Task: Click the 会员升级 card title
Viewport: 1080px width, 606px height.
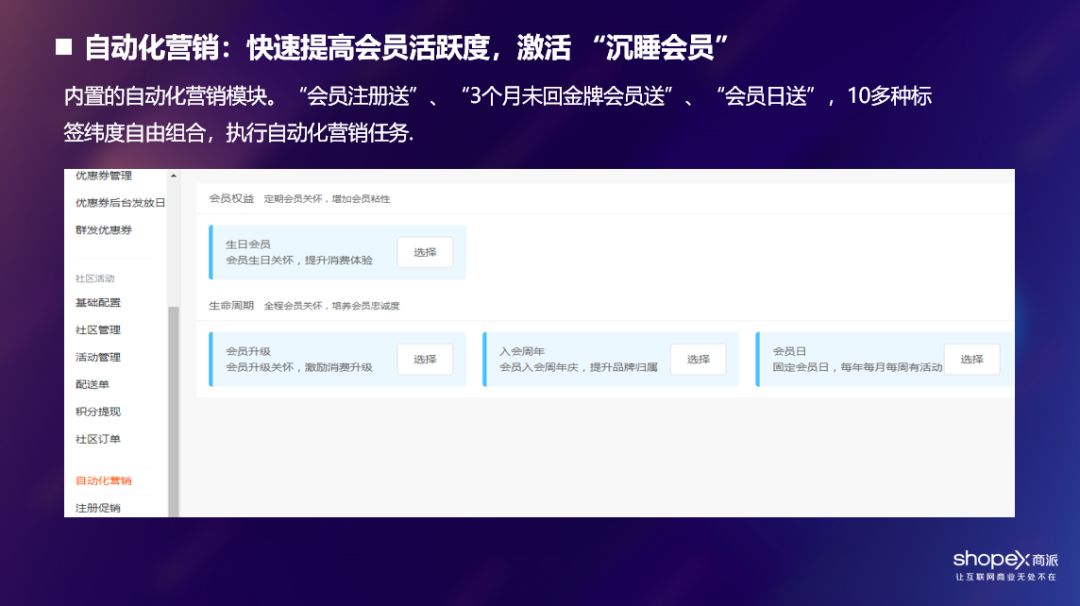Action: pos(248,351)
